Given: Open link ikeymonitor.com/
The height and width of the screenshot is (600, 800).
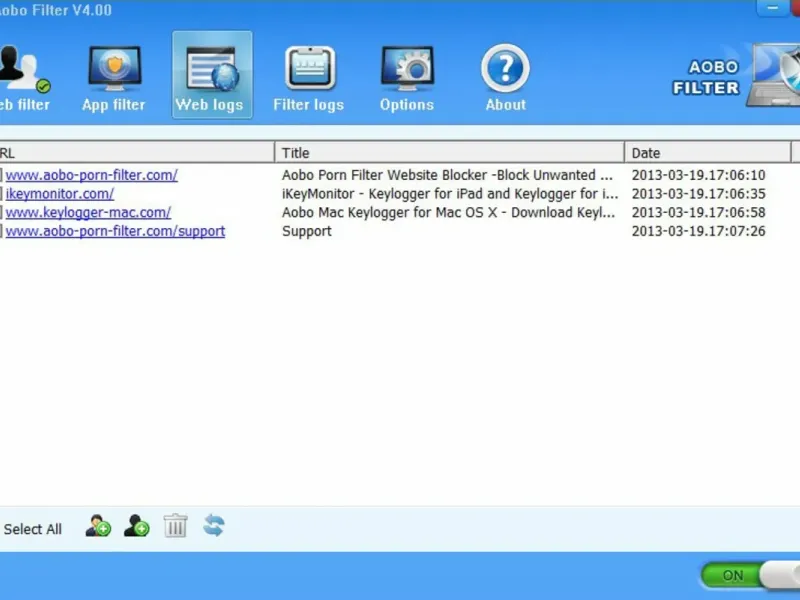Looking at the screenshot, I should (x=60, y=194).
